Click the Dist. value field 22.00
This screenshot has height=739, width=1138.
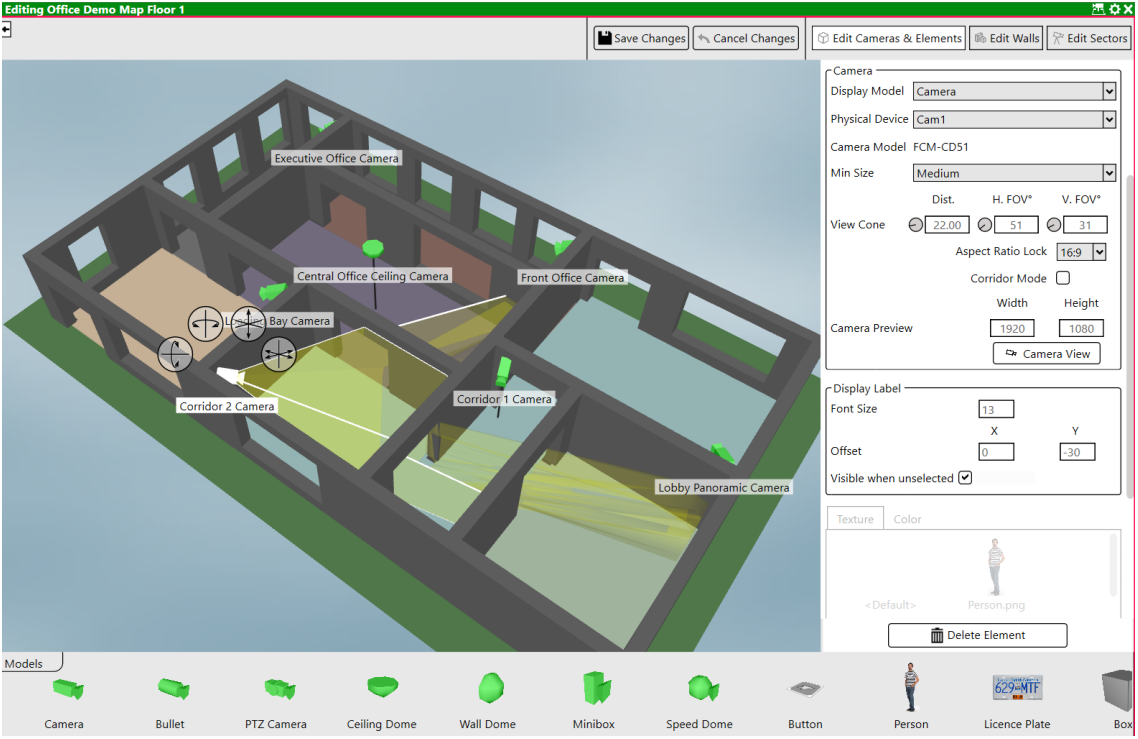(x=947, y=225)
